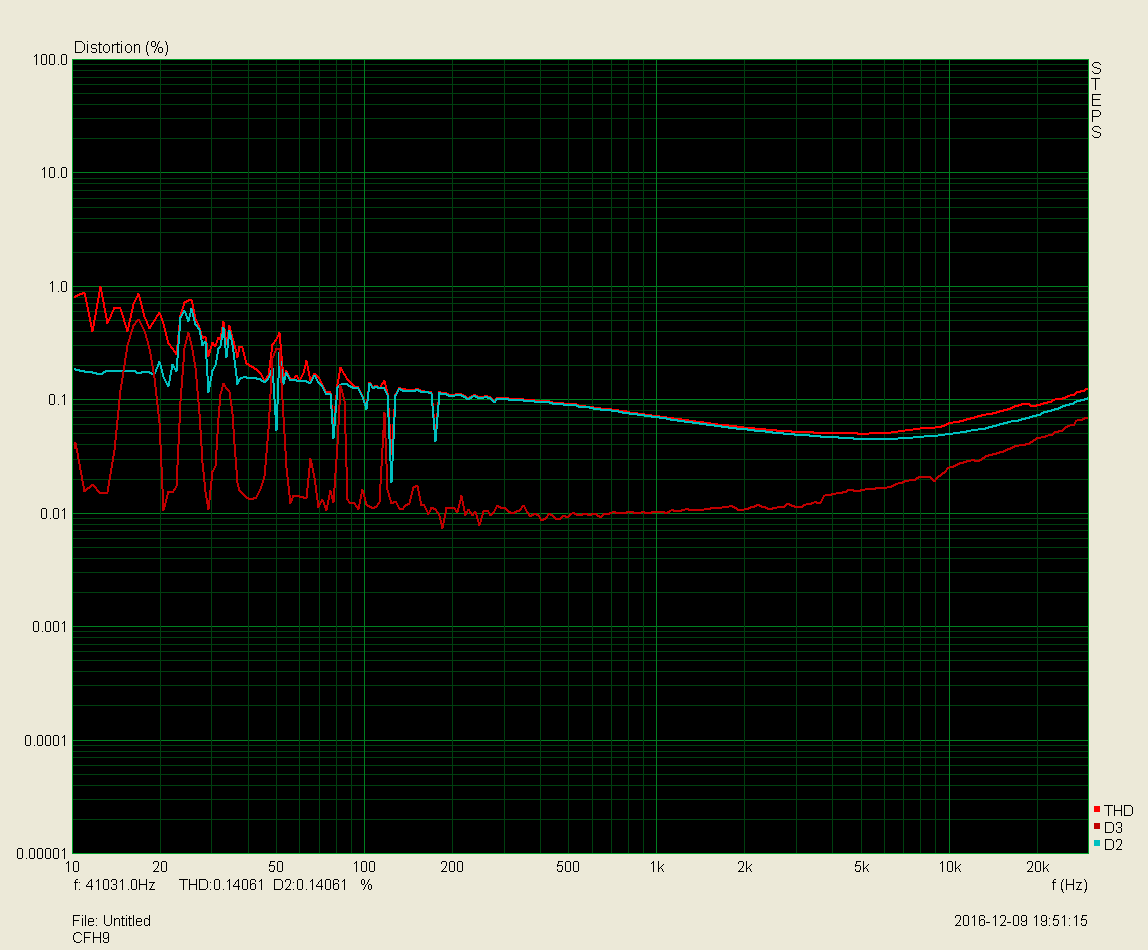Click the 0.00001 y-axis tick label

pos(42,853)
